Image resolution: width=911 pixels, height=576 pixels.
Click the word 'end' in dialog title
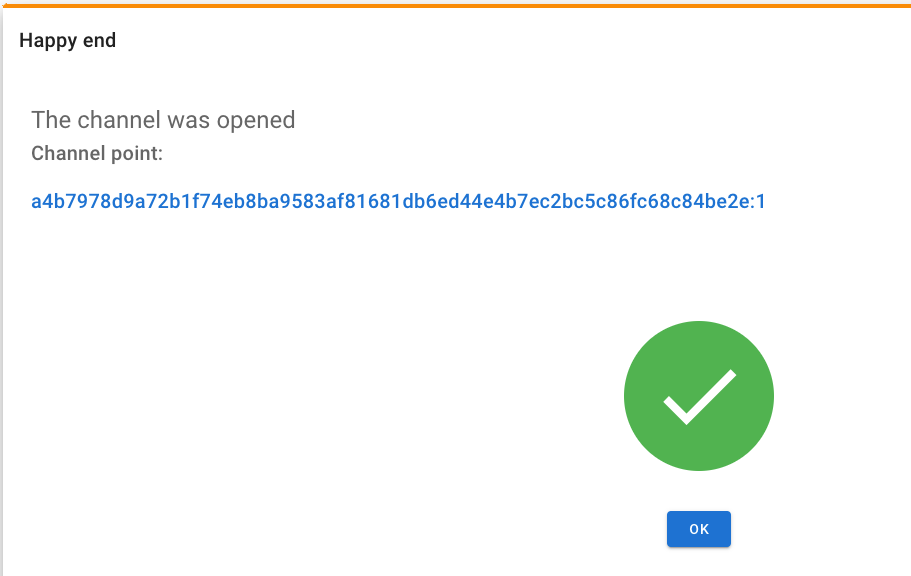98,41
